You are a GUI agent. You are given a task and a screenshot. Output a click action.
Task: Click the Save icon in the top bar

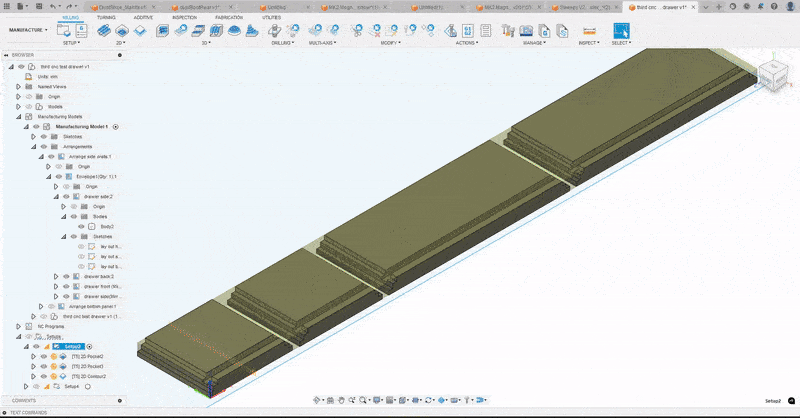coord(39,7)
